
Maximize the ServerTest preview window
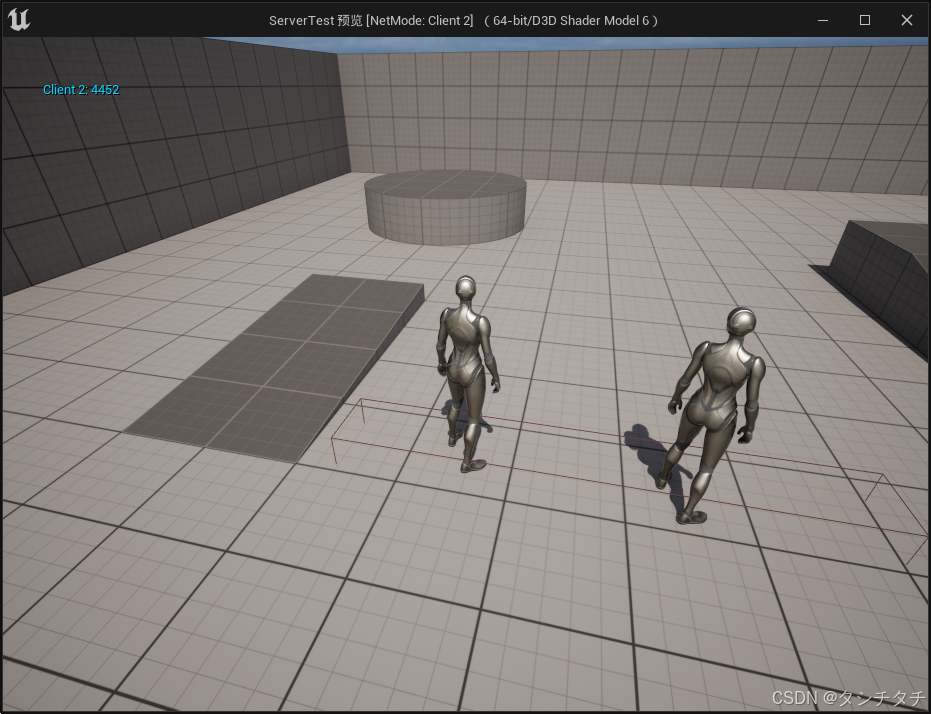click(865, 20)
